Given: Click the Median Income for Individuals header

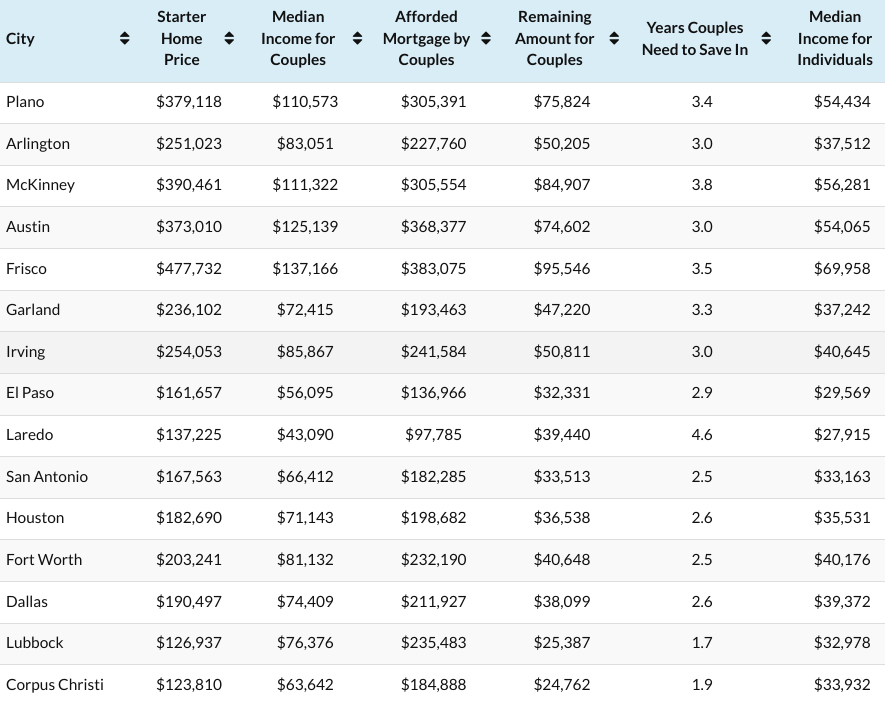Looking at the screenshot, I should [x=834, y=39].
